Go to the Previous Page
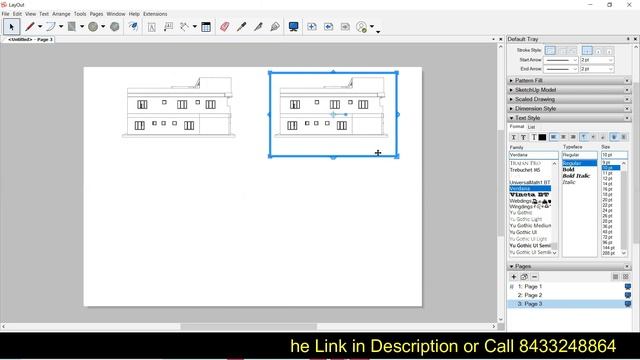Screen dimensions: 640x360 [x=329, y=27]
